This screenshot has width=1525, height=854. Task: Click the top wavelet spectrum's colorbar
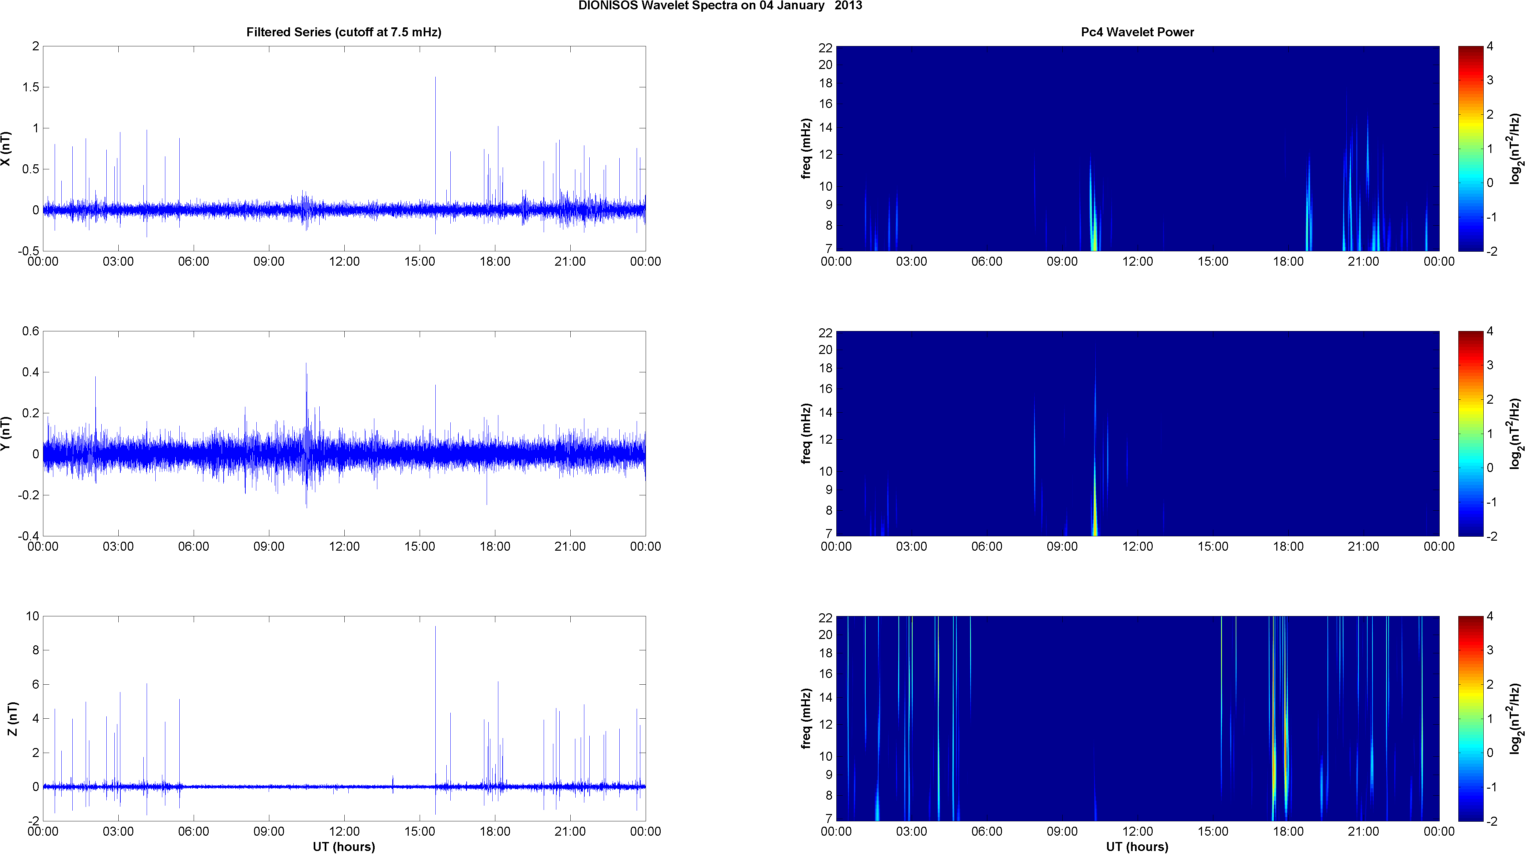(1470, 149)
